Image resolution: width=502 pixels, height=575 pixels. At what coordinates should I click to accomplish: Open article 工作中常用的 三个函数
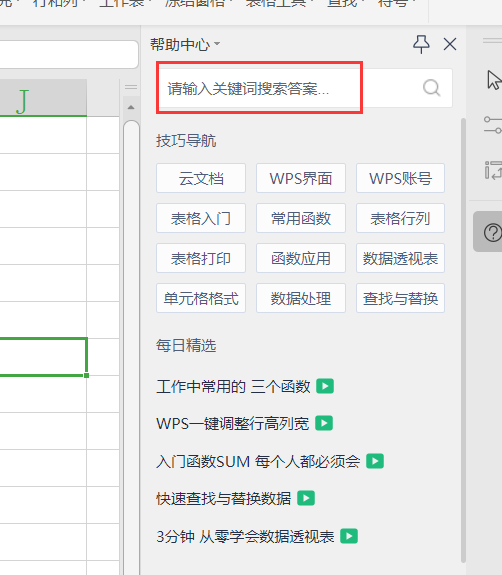point(233,387)
